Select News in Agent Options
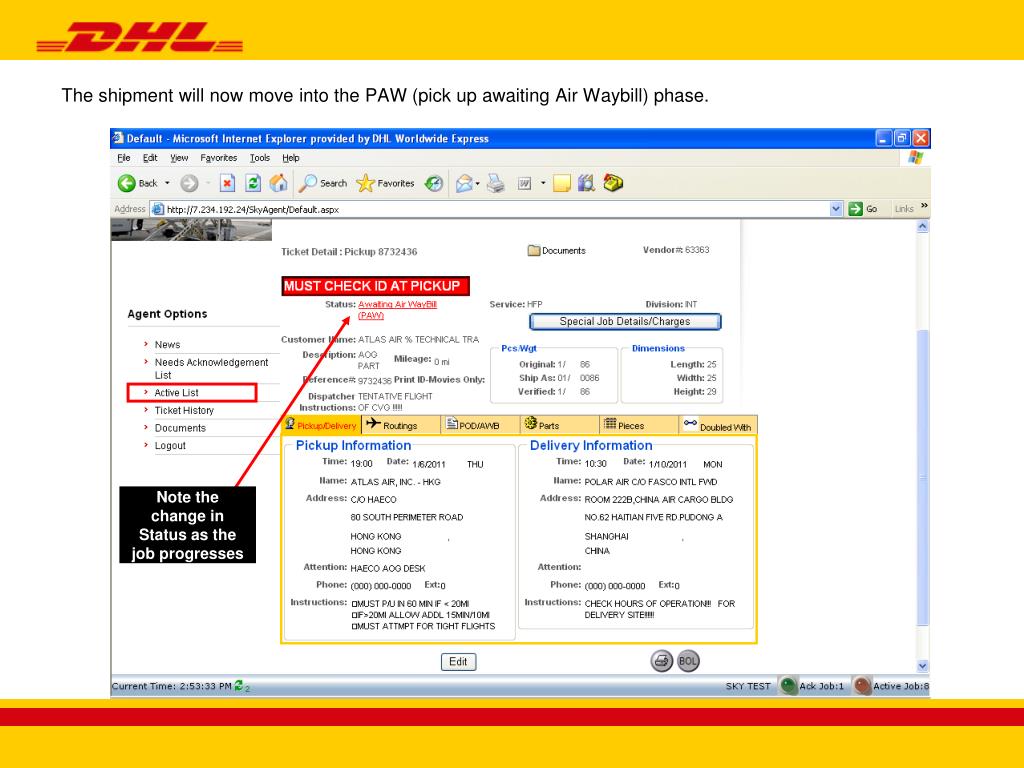The width and height of the screenshot is (1024, 768). [x=167, y=345]
